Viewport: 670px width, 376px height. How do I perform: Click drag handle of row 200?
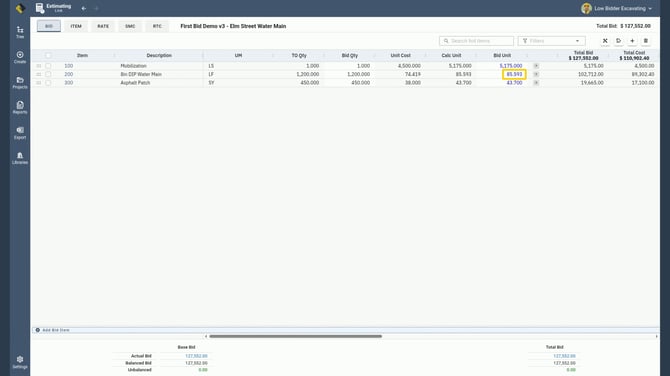[x=38, y=74]
